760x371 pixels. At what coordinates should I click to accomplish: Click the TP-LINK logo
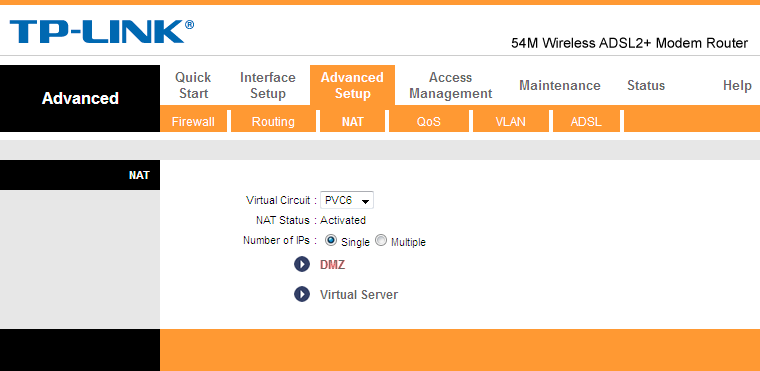pos(102,32)
